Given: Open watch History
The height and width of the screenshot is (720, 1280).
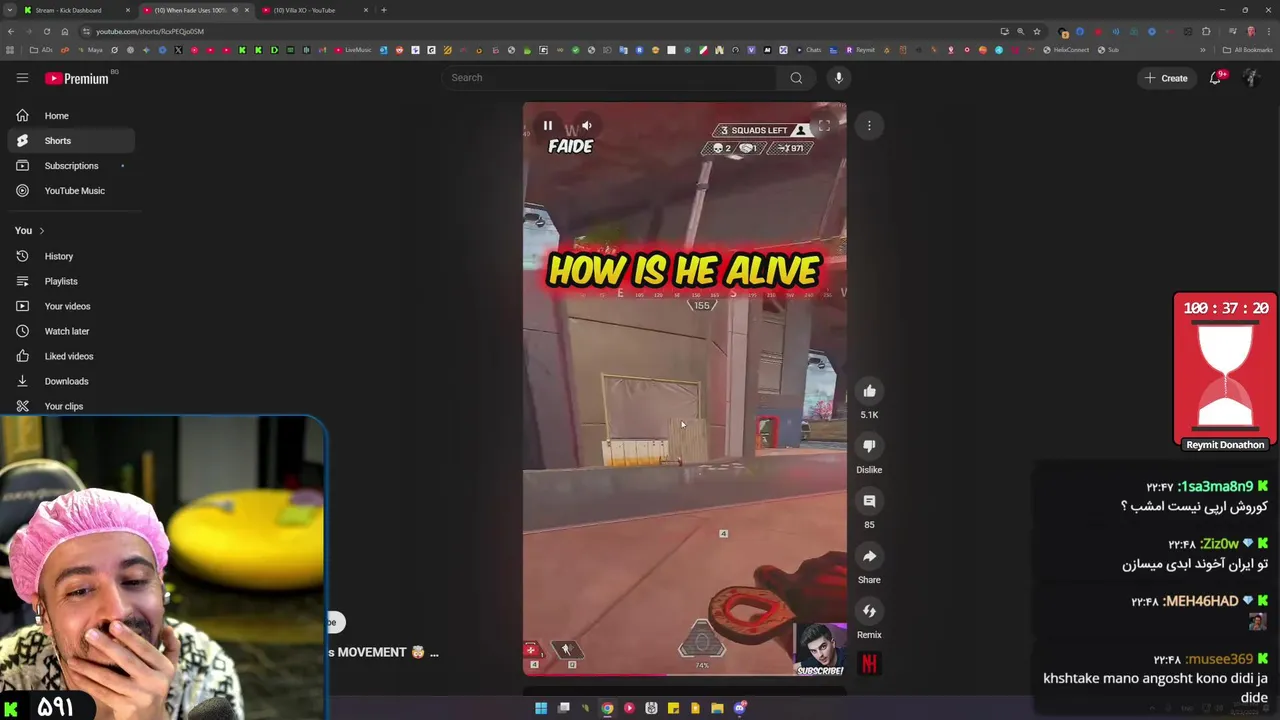Looking at the screenshot, I should point(70,256).
